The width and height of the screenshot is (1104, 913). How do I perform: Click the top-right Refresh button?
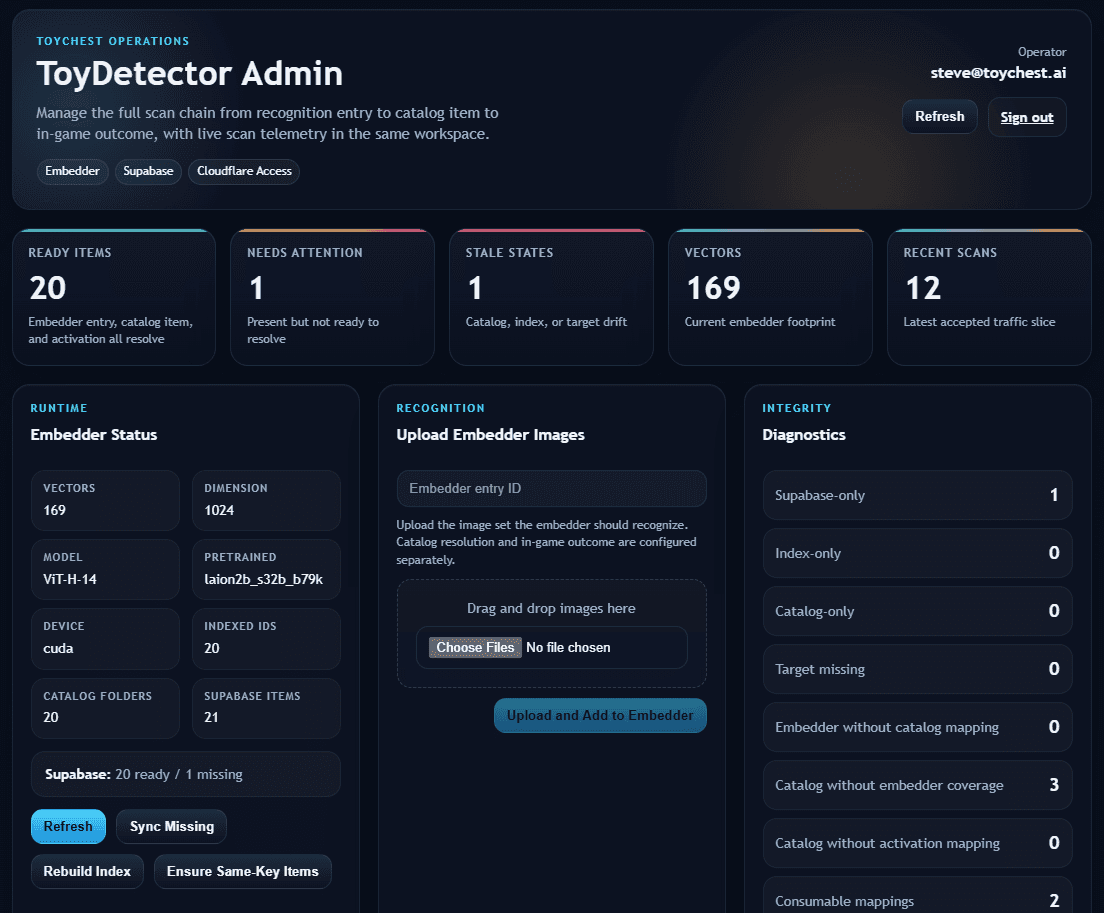click(938, 116)
